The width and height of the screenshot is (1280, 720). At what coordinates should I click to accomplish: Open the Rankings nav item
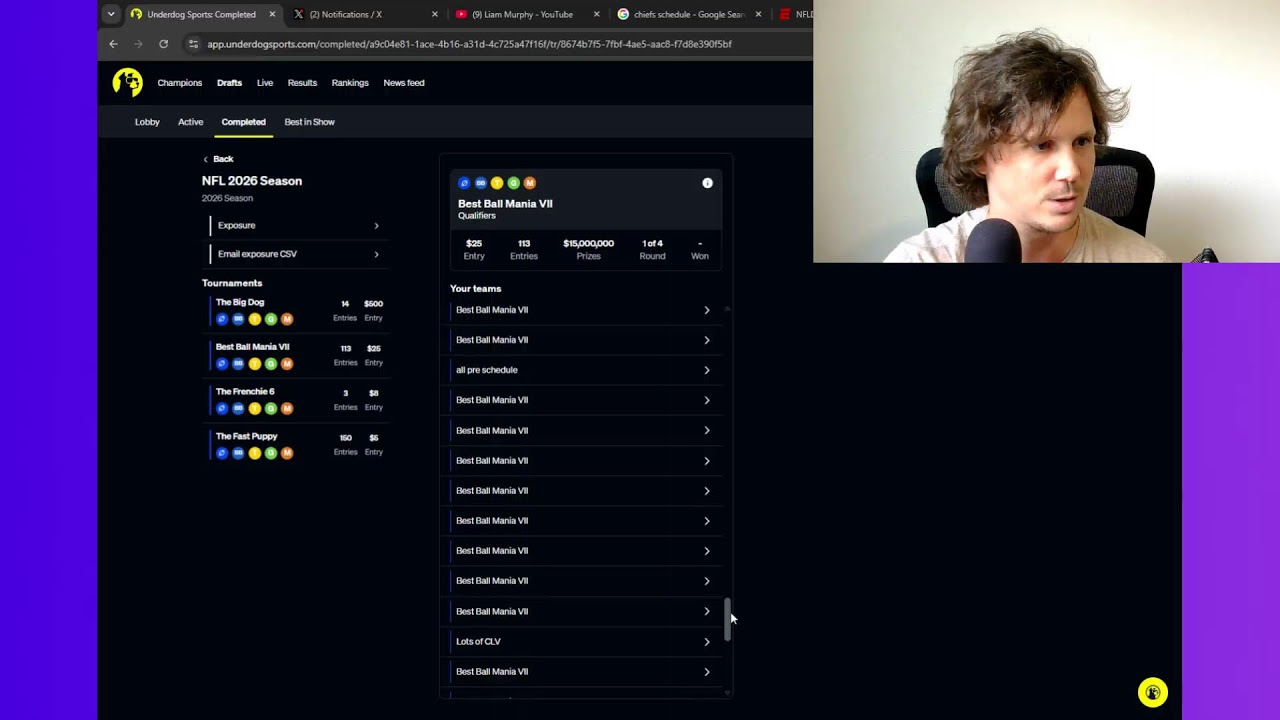click(x=350, y=83)
